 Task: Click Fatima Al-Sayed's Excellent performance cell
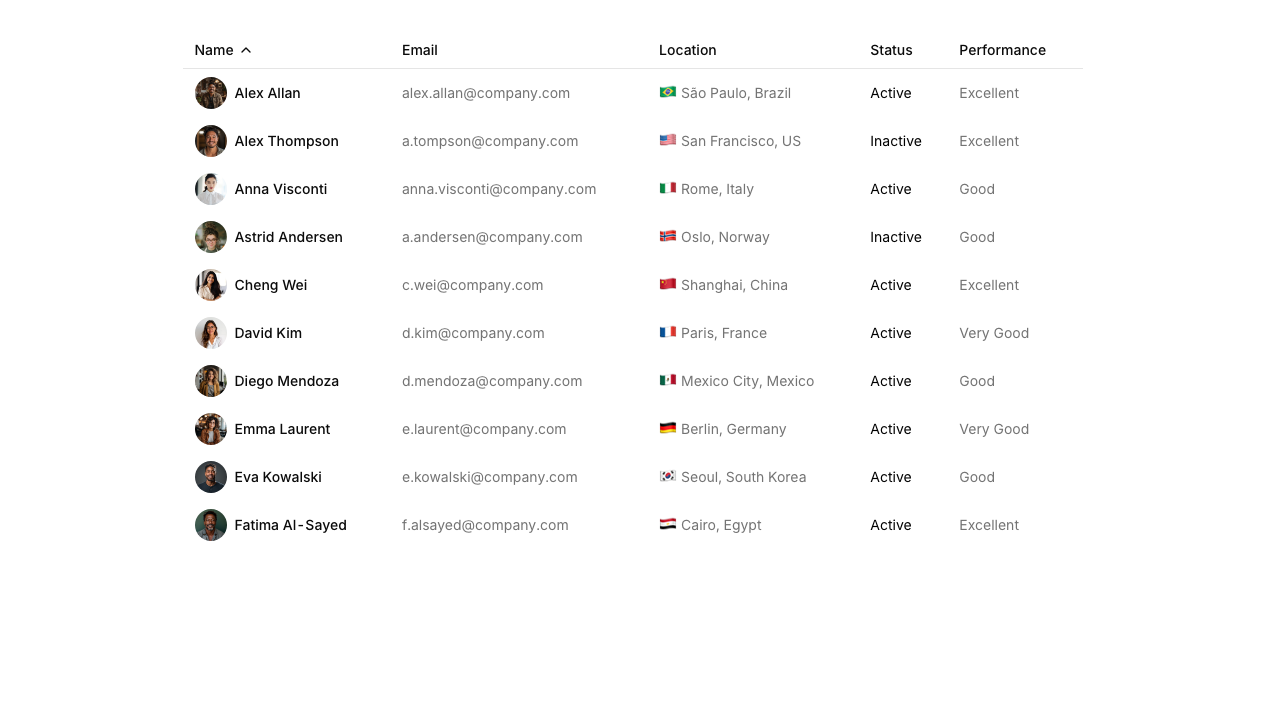(x=989, y=525)
